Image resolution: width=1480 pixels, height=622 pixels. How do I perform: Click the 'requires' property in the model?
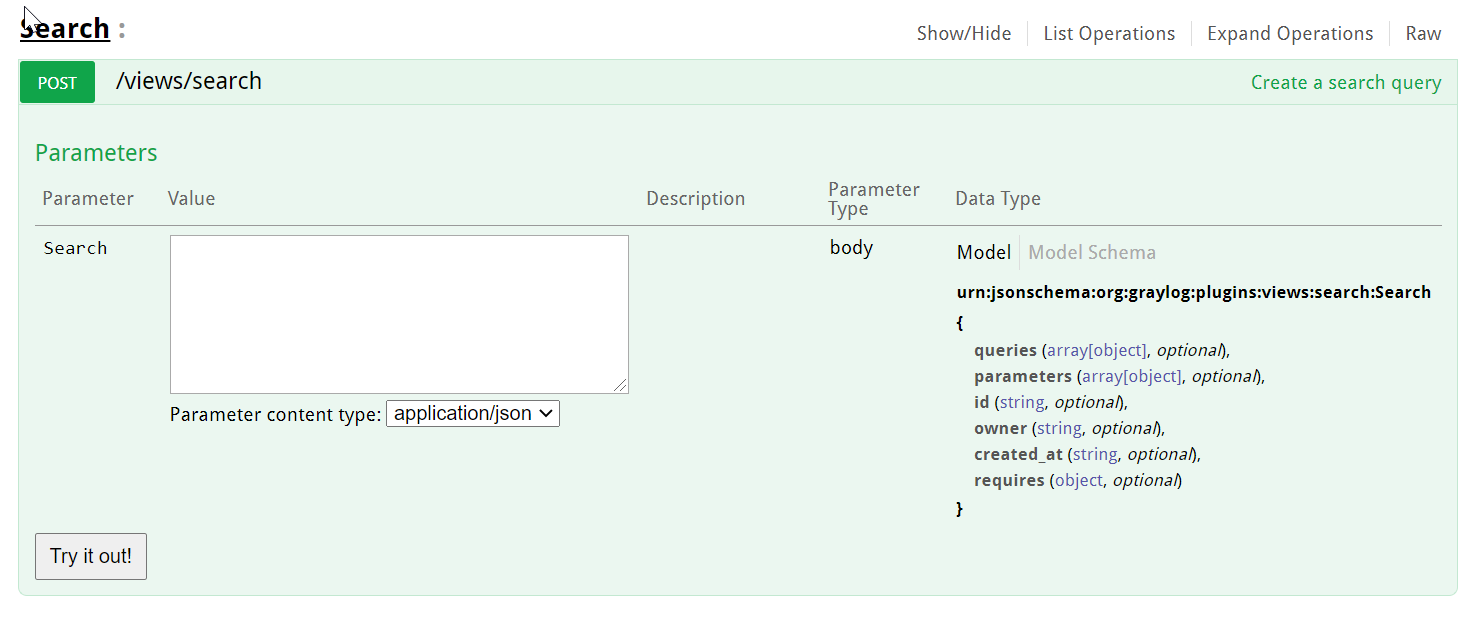(x=1008, y=481)
